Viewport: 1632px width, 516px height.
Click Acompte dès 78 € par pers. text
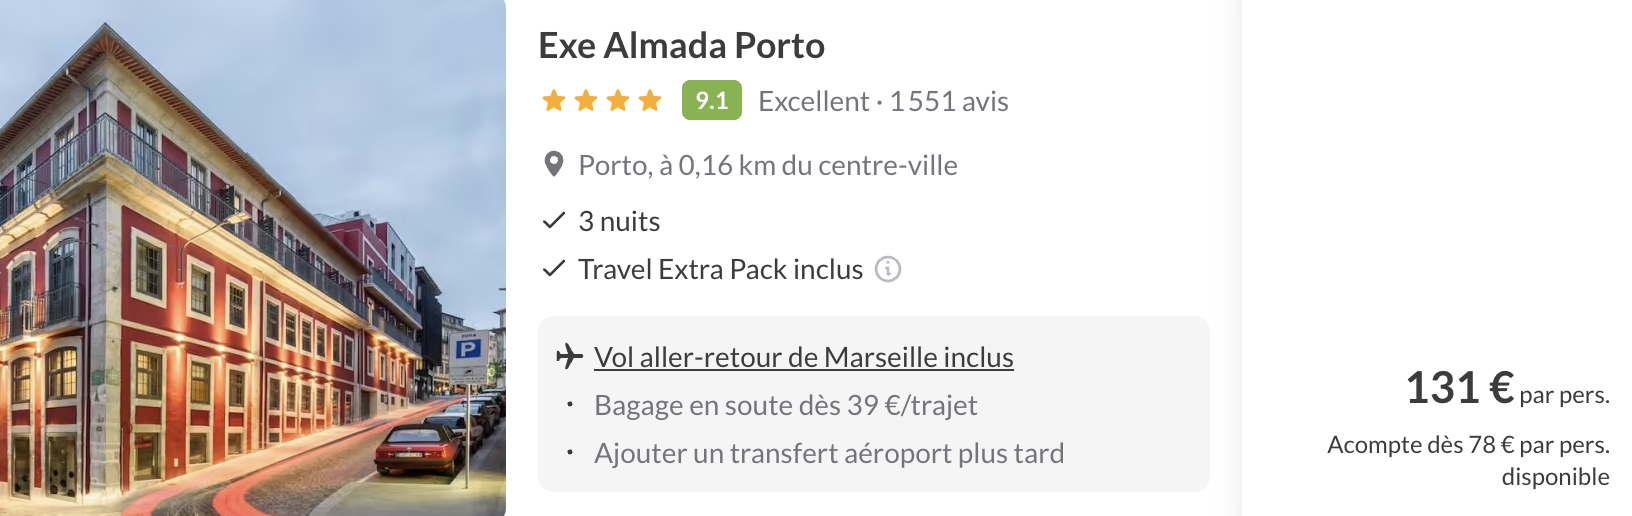1468,445
